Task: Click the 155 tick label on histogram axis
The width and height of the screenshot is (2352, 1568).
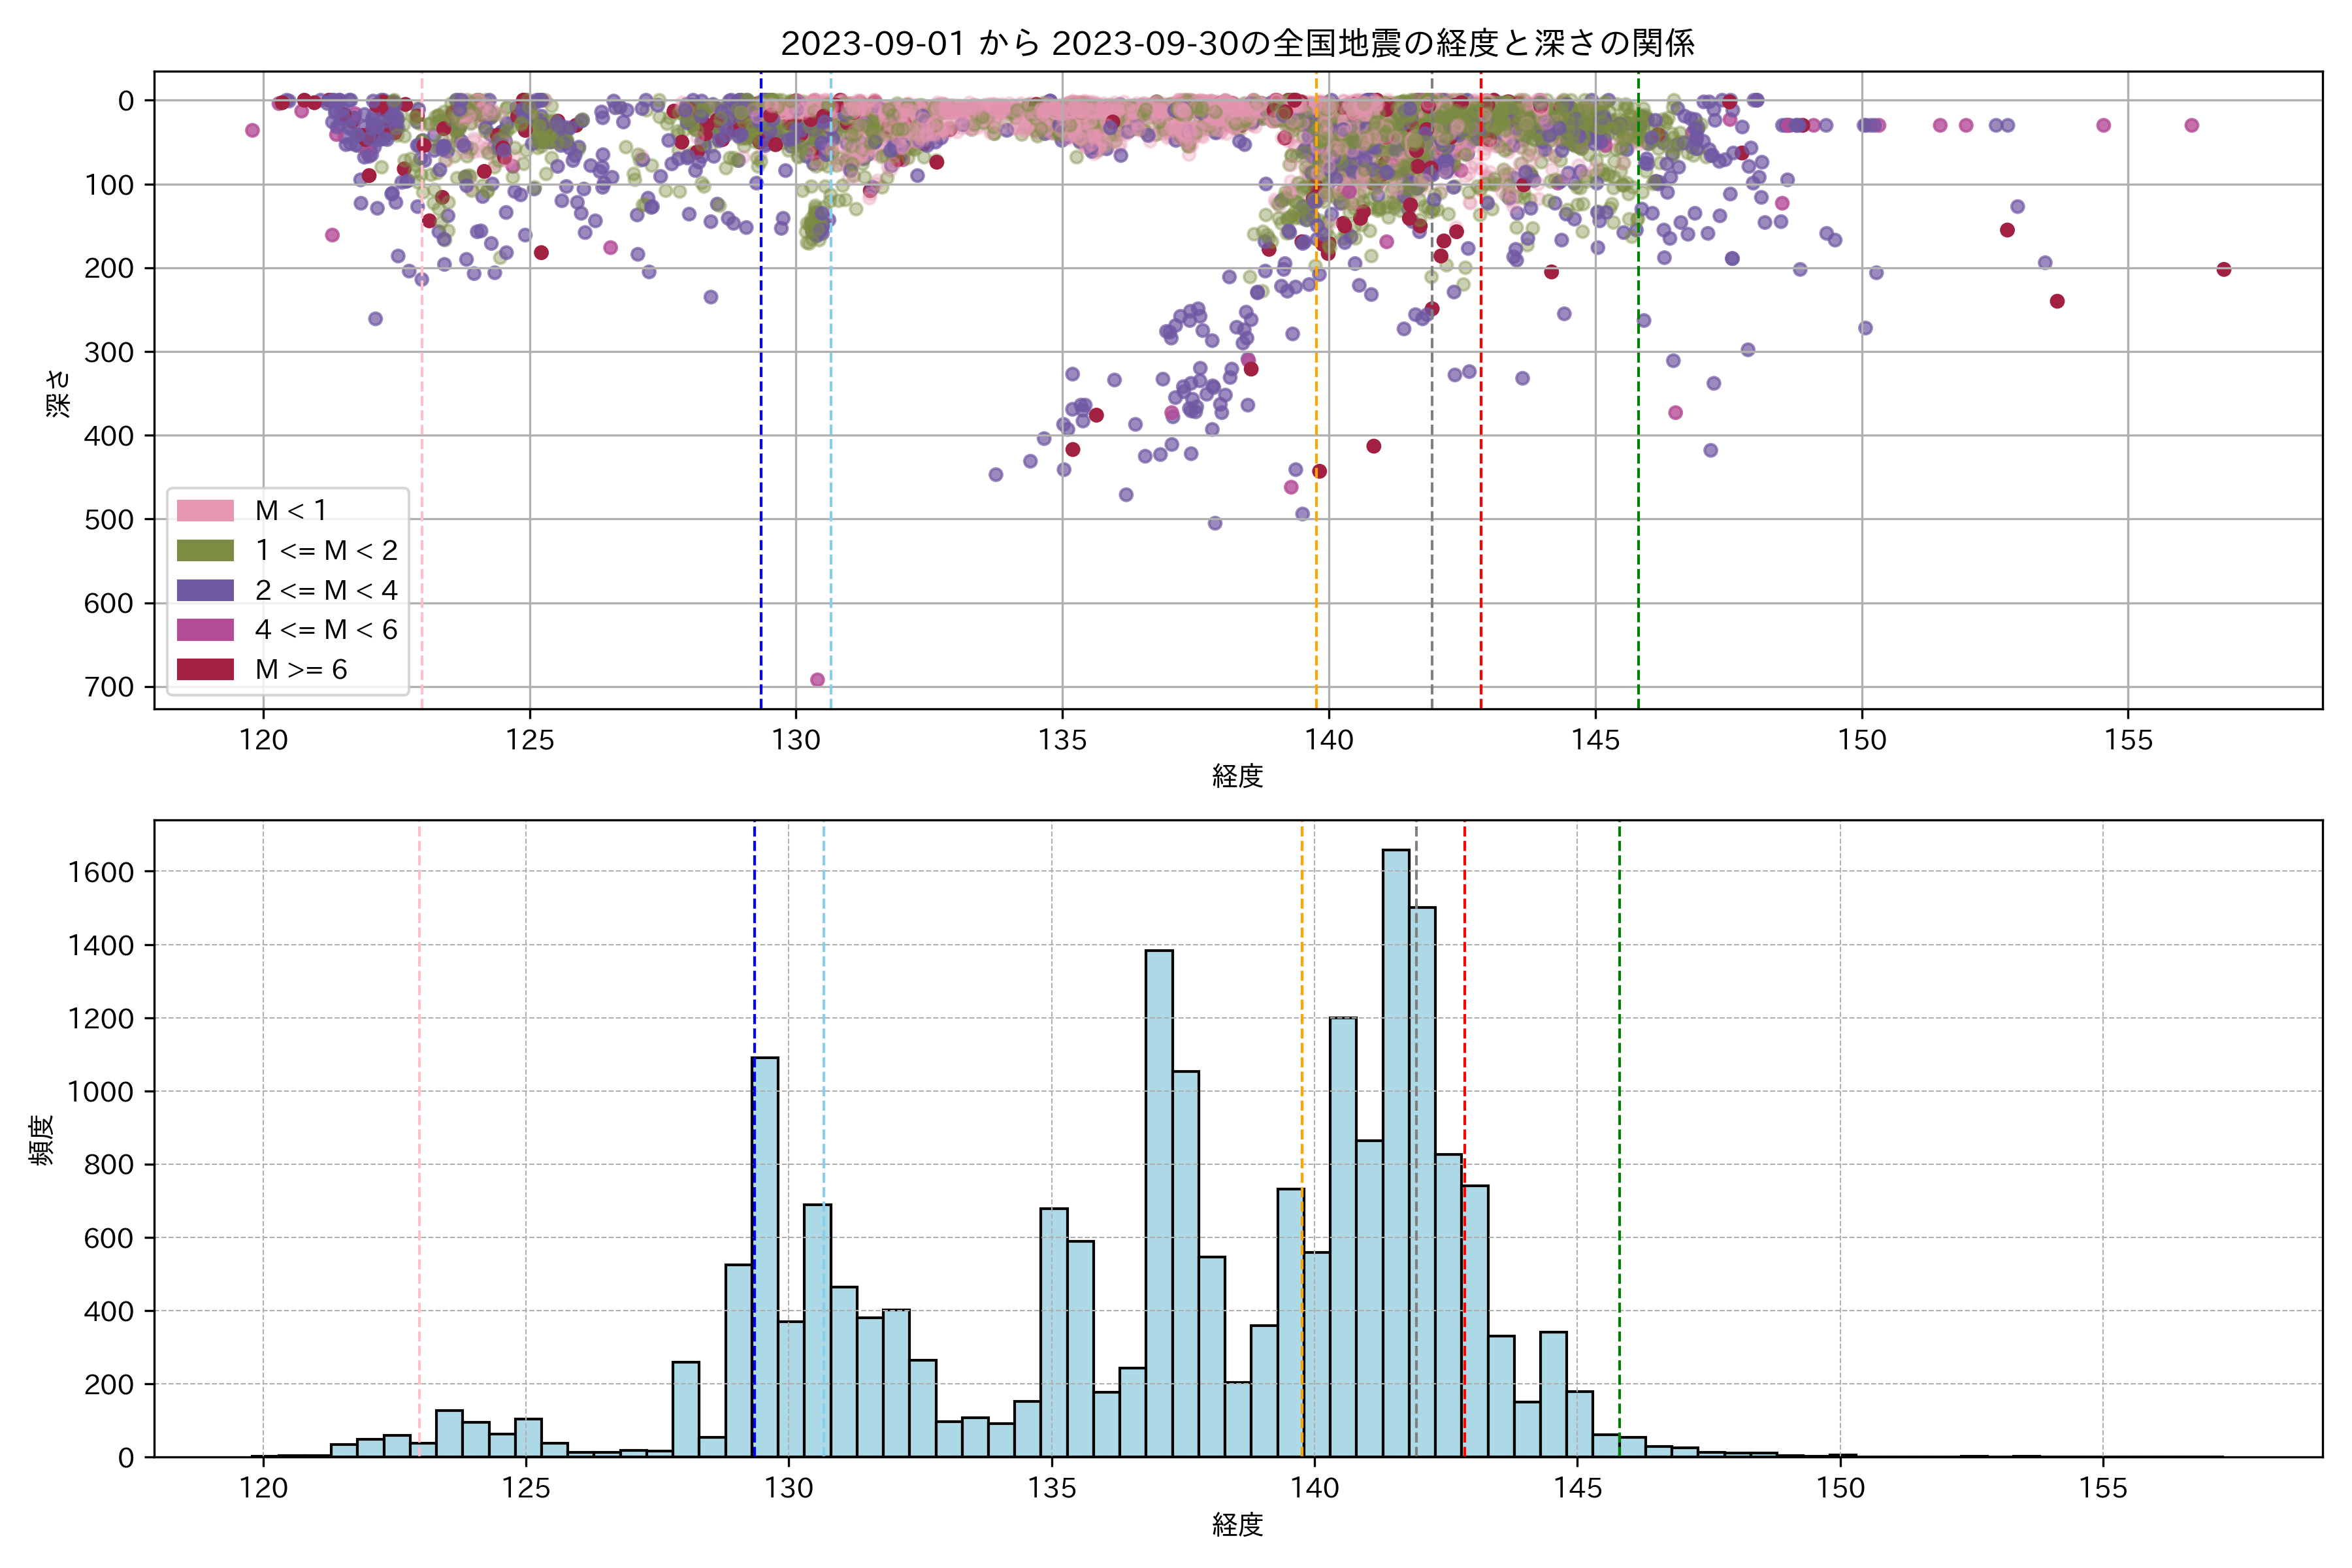Action: pos(2103,1488)
